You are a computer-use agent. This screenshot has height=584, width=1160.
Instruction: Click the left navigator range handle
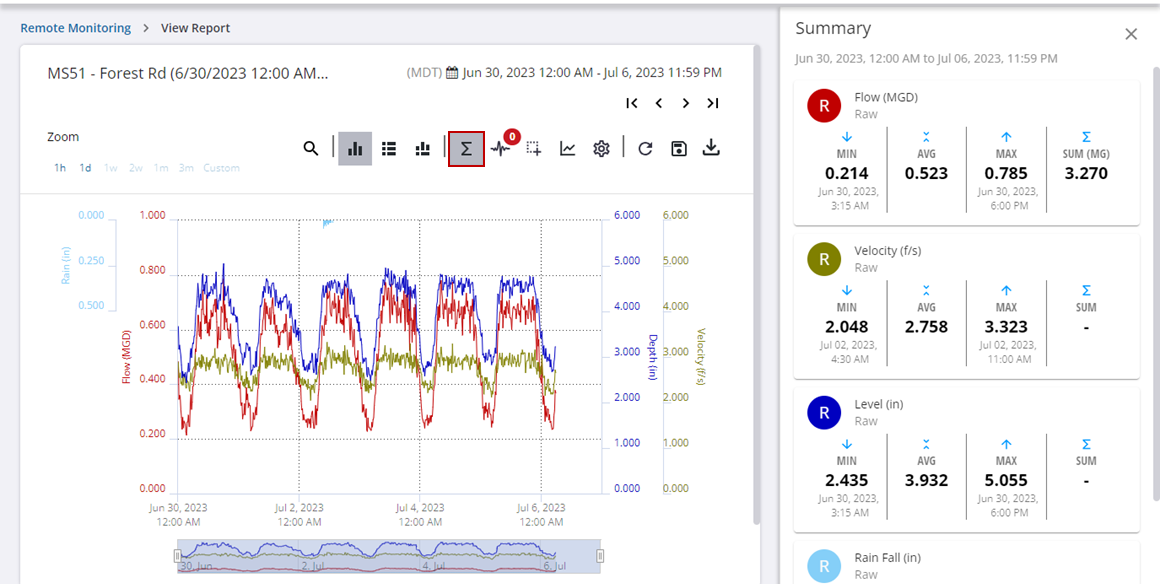click(177, 556)
